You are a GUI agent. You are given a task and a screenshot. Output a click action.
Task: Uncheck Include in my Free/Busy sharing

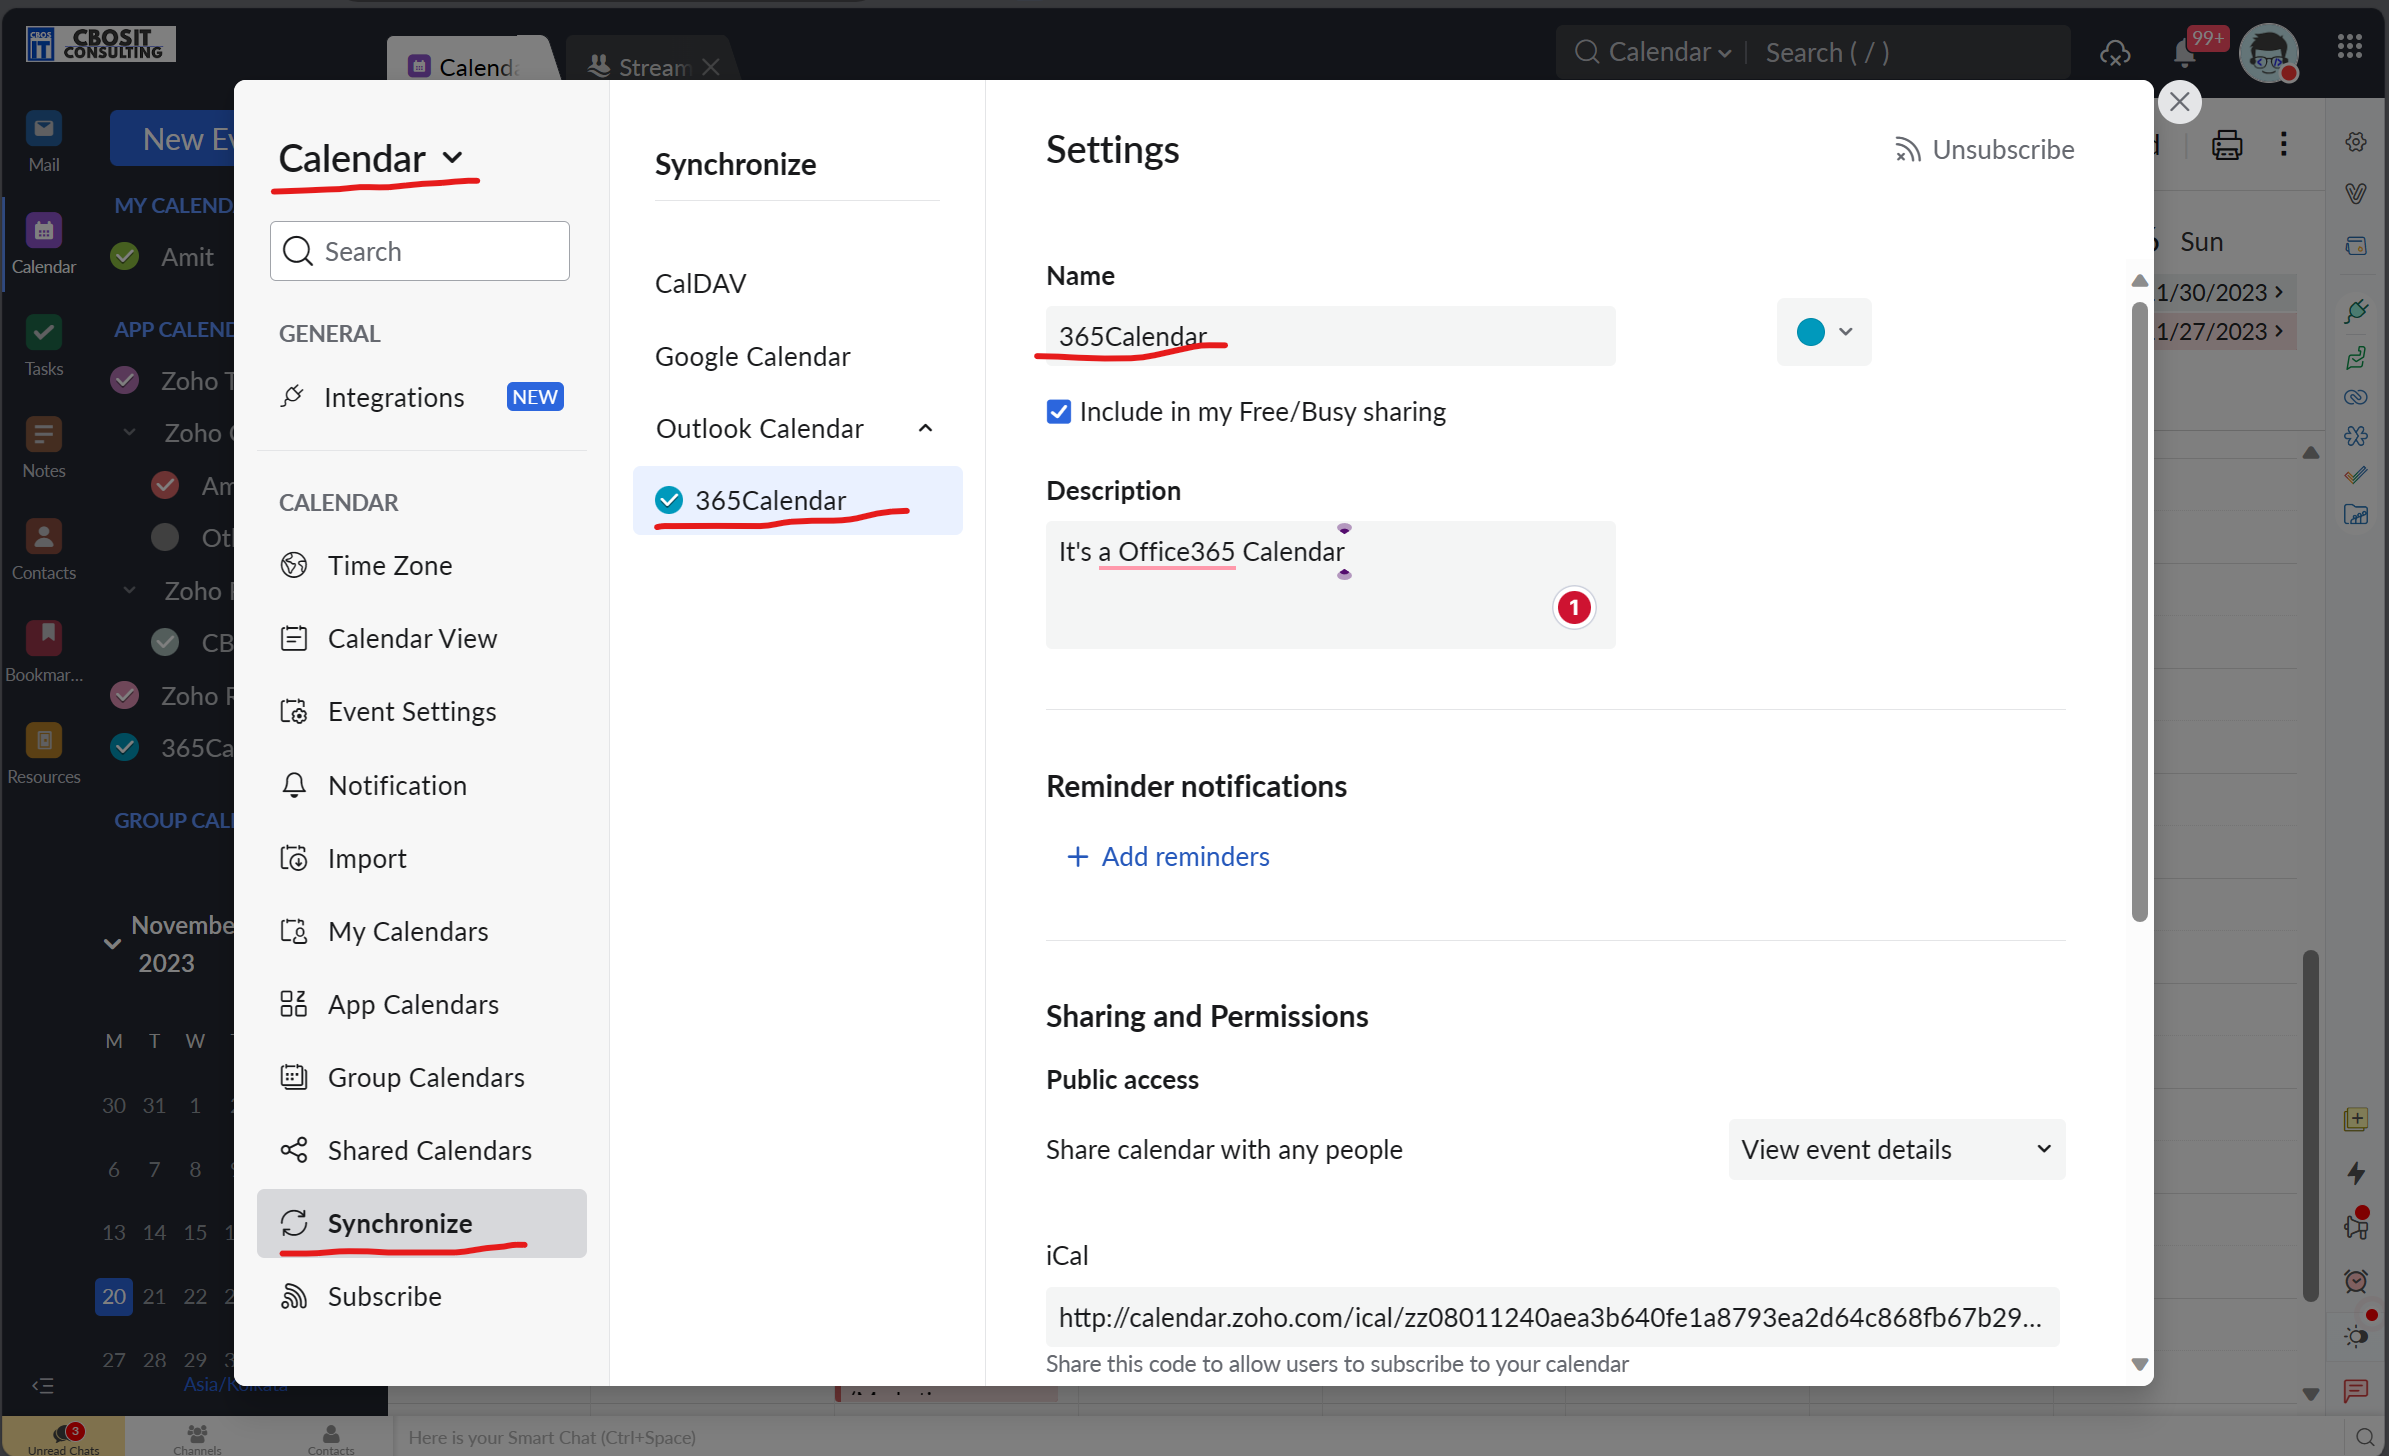1058,411
